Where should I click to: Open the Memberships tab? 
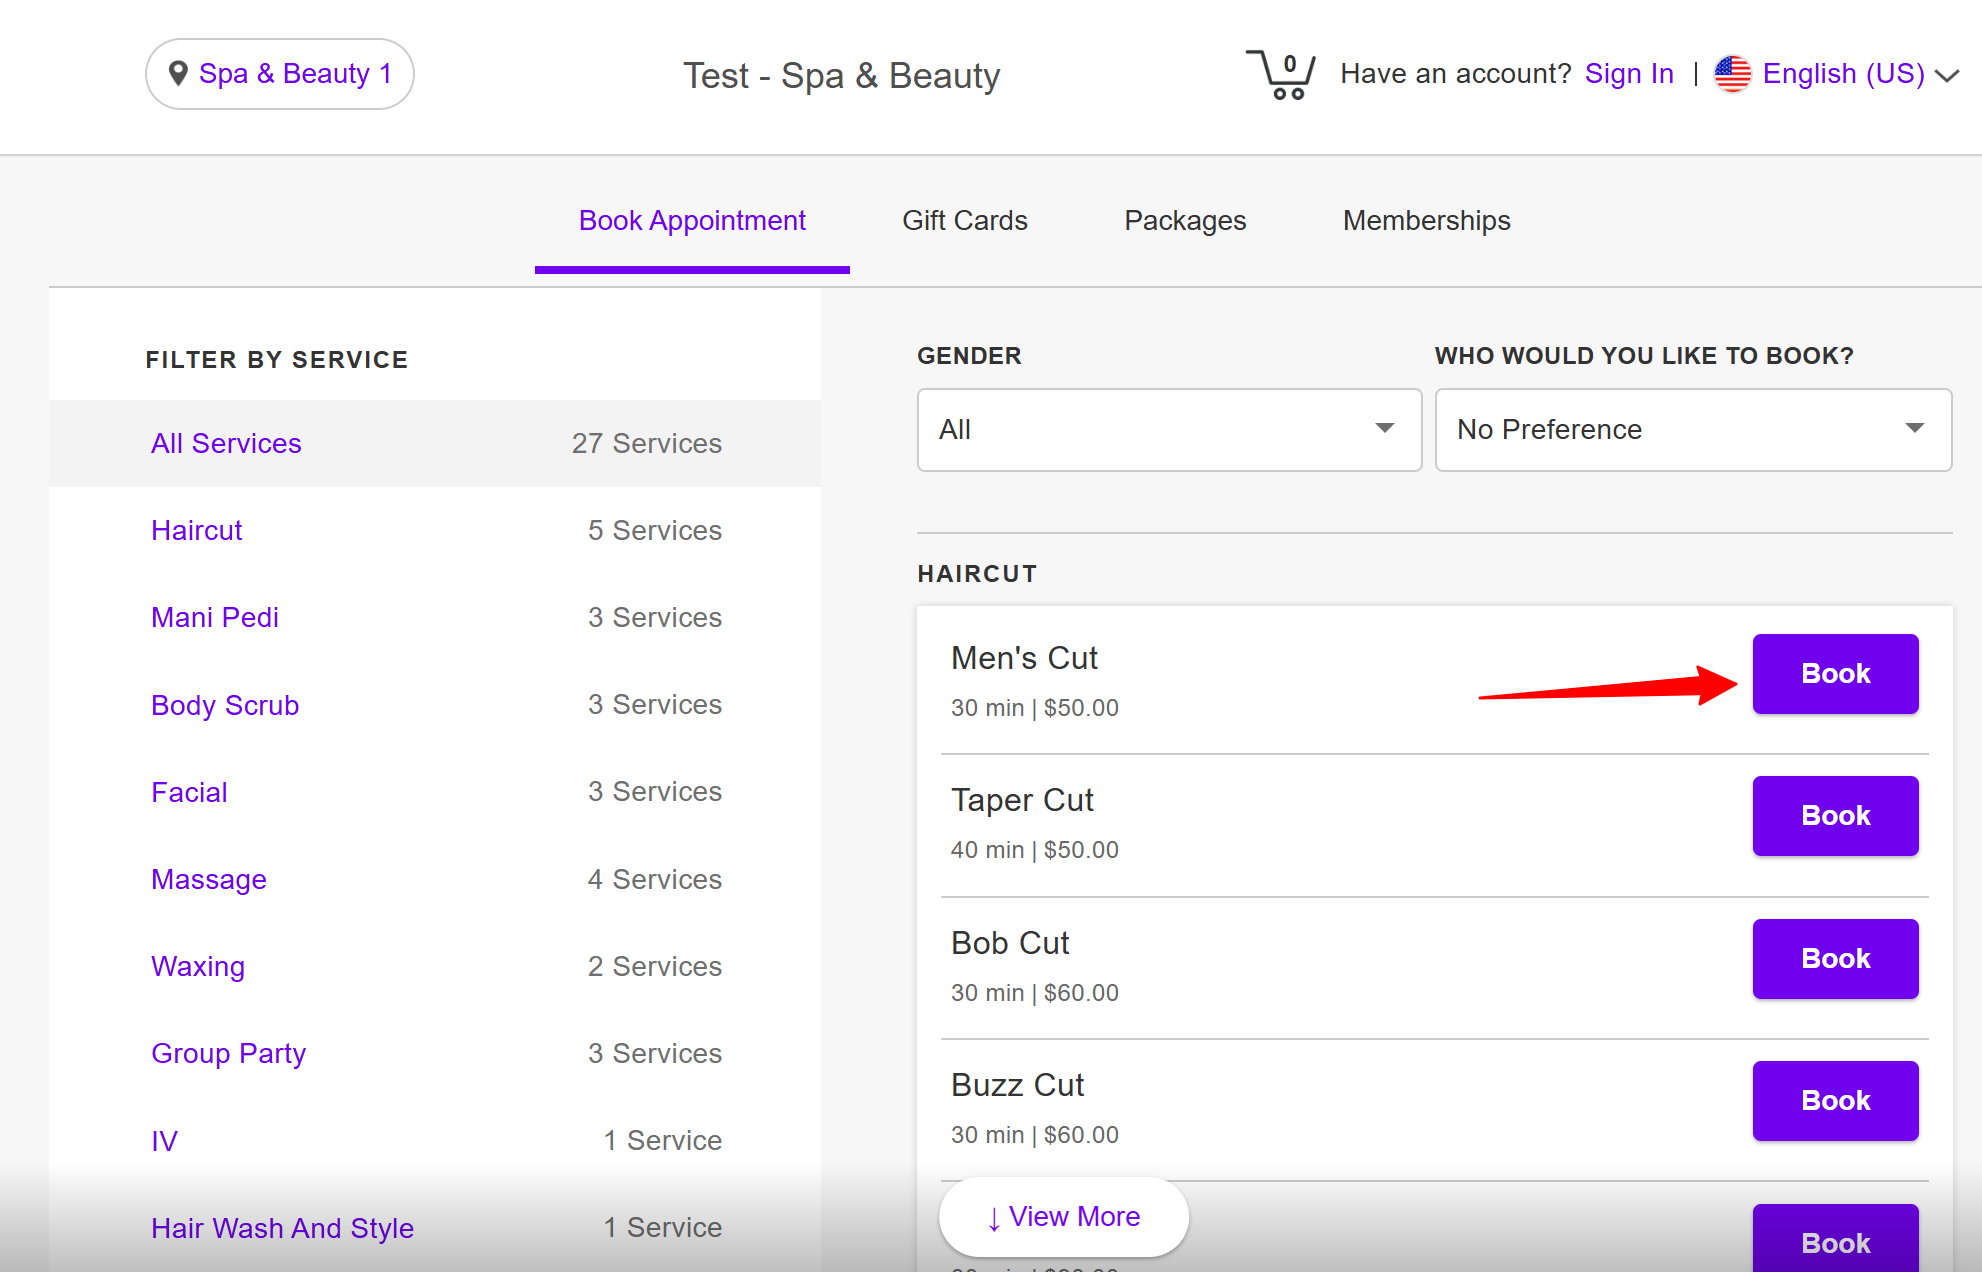[x=1426, y=221]
